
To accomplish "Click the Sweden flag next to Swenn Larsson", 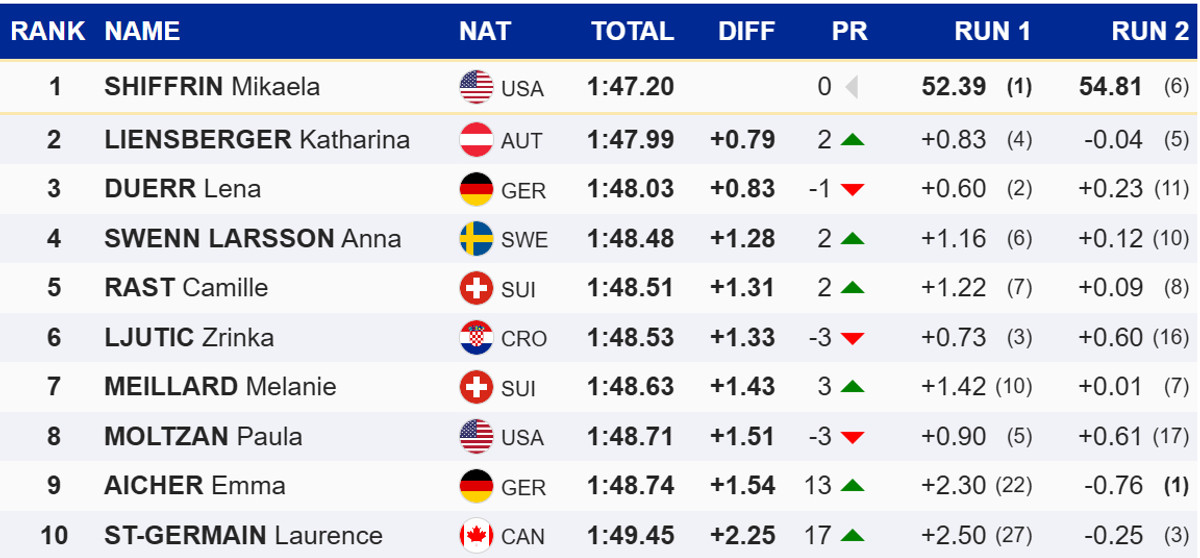I will point(476,239).
